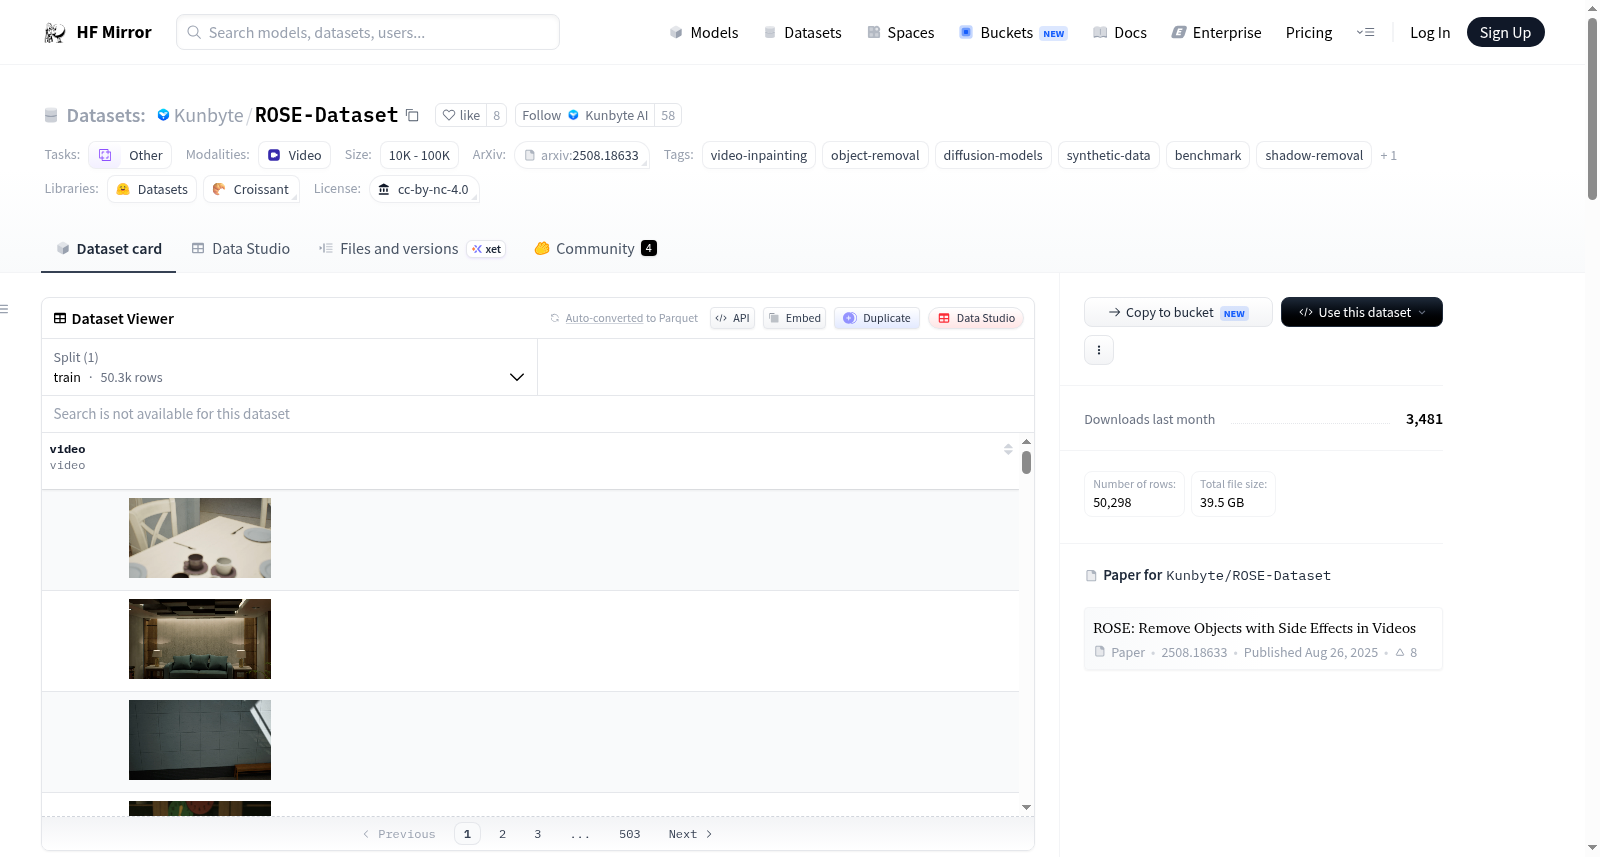Open the Datasets page
The image size is (1600, 857).
(802, 33)
